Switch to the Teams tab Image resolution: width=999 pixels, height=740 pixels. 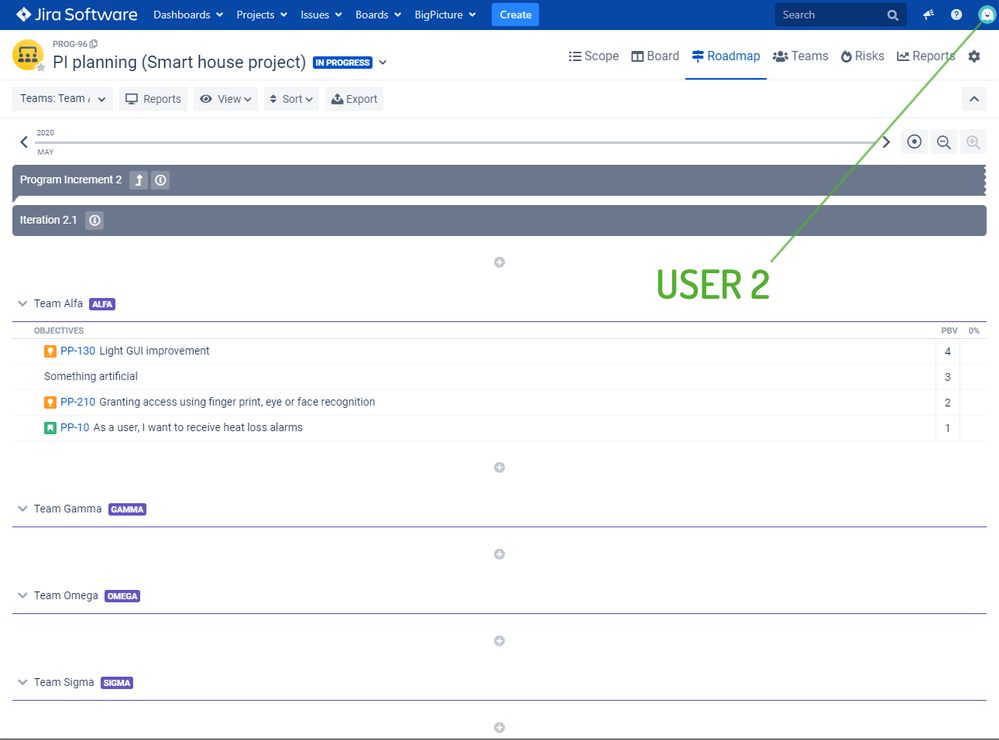point(800,56)
